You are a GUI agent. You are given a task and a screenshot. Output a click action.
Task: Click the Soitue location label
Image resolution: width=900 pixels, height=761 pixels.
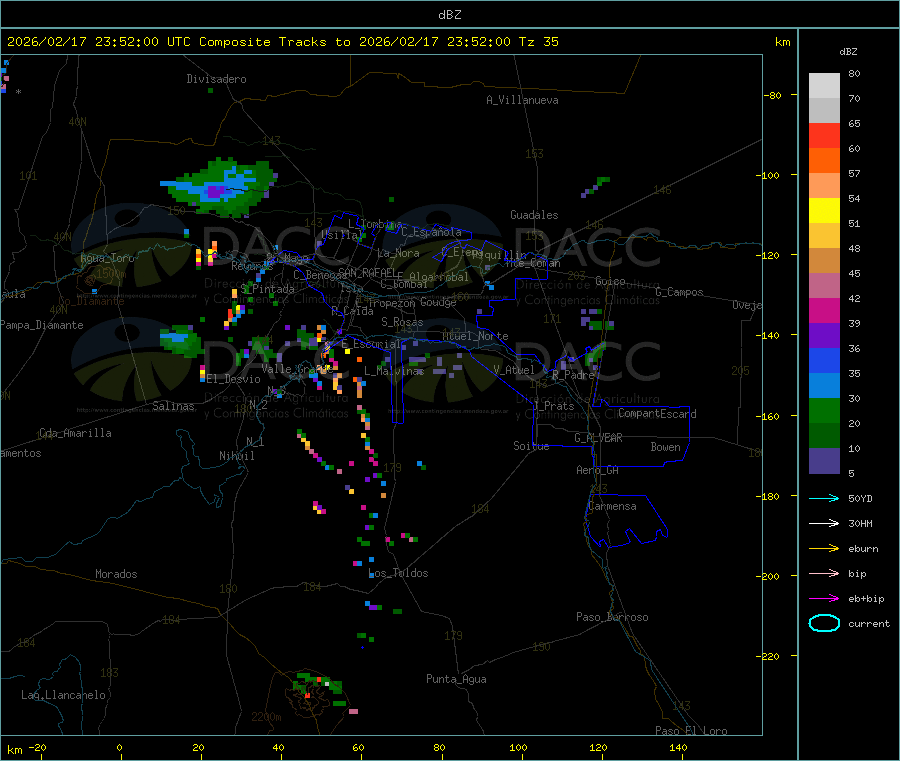click(x=532, y=446)
